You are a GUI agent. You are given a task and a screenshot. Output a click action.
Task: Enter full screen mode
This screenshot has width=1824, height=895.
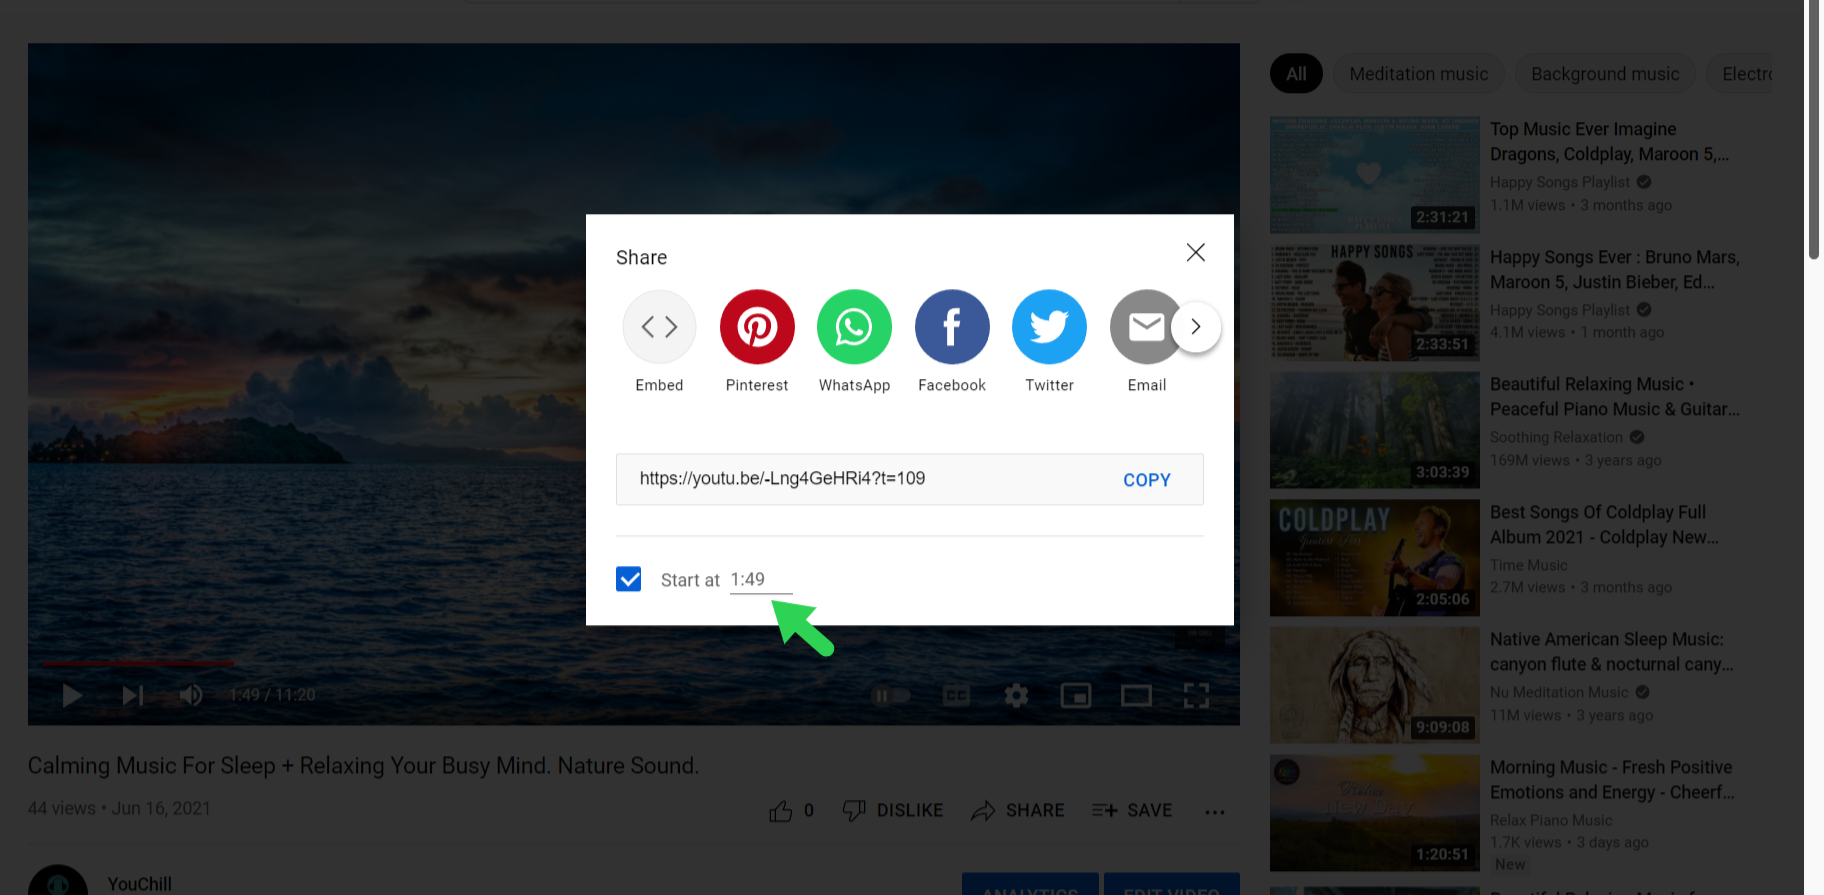click(x=1196, y=696)
